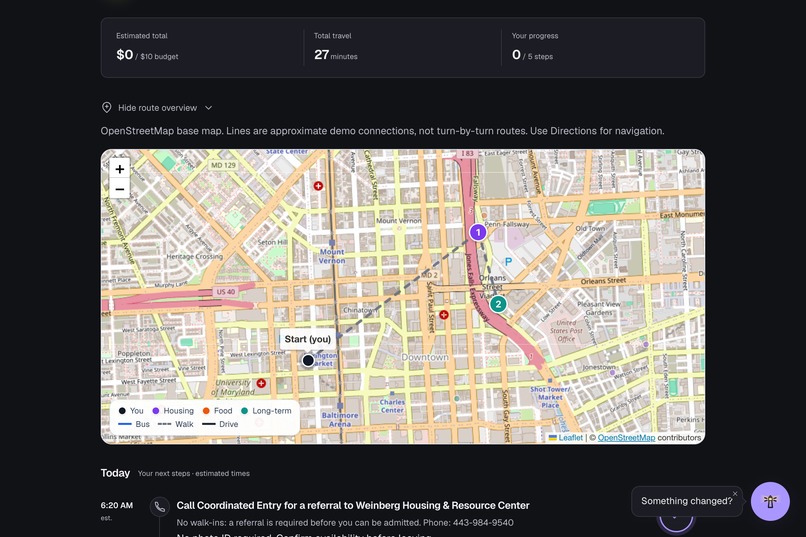Click the red hospital cross near MD 129
This screenshot has height=537, width=806.
[x=318, y=186]
